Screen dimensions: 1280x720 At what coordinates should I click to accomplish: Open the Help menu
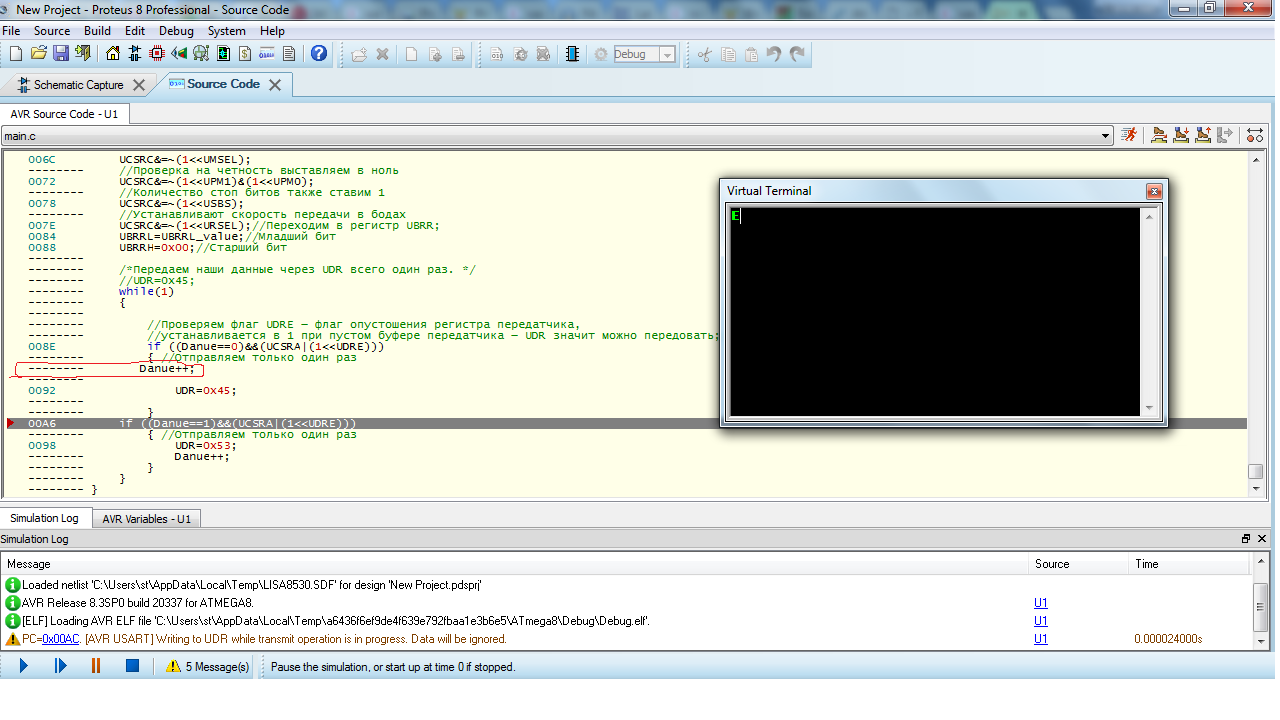(272, 31)
